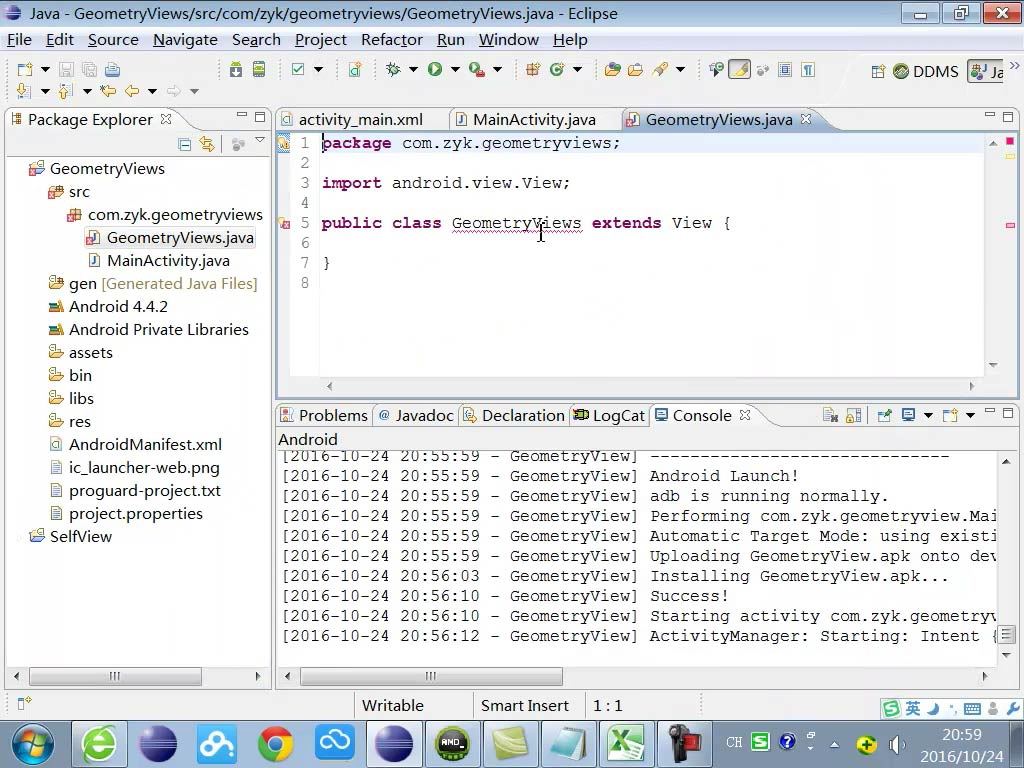Click Collapse All in Package Explorer

pyautogui.click(x=185, y=144)
